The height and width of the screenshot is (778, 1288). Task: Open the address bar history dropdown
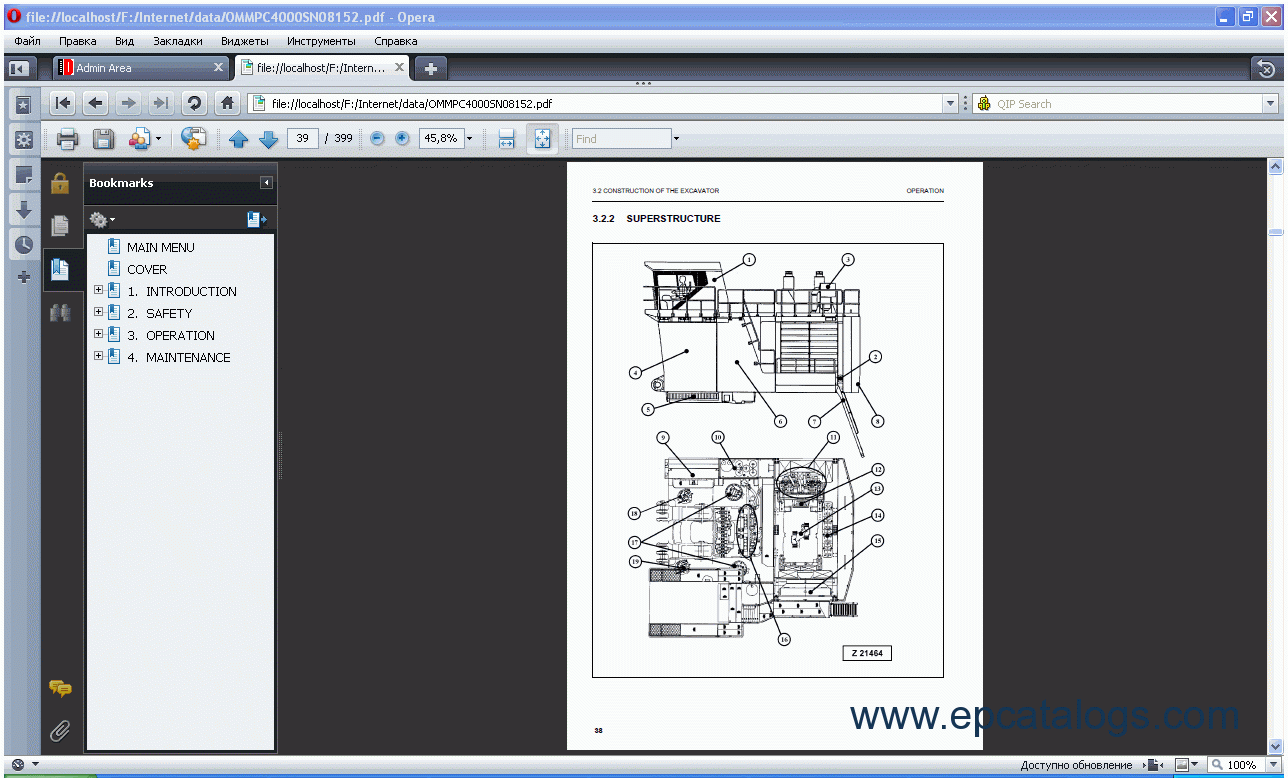950,104
